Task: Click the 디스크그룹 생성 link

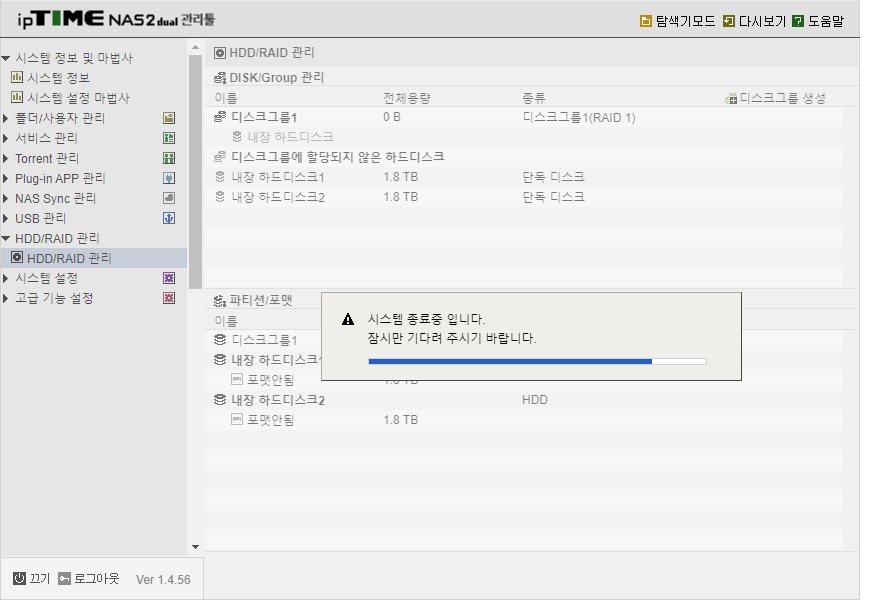Action: pos(783,98)
